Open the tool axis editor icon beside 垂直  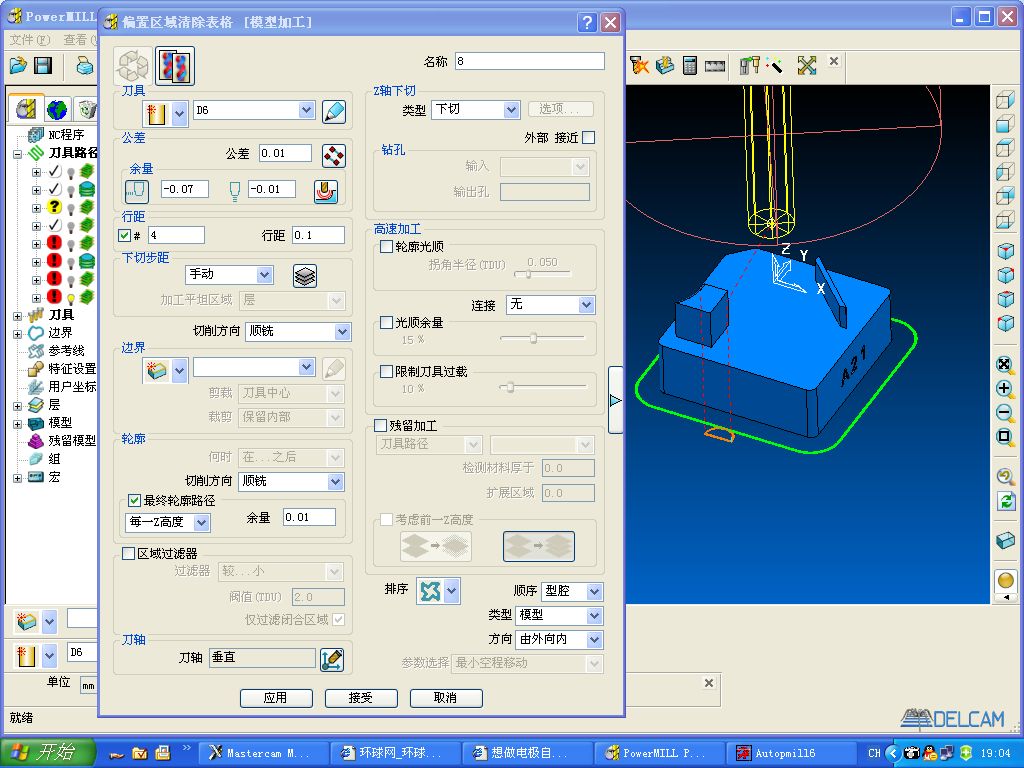click(332, 659)
